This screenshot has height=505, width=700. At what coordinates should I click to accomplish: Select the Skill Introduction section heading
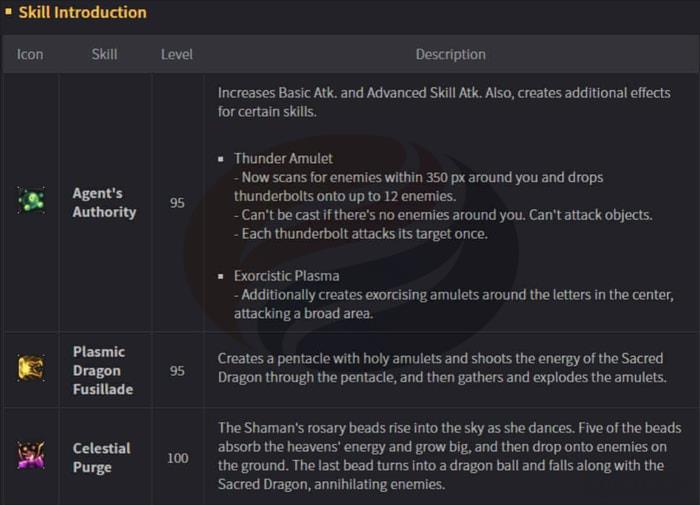click(82, 13)
